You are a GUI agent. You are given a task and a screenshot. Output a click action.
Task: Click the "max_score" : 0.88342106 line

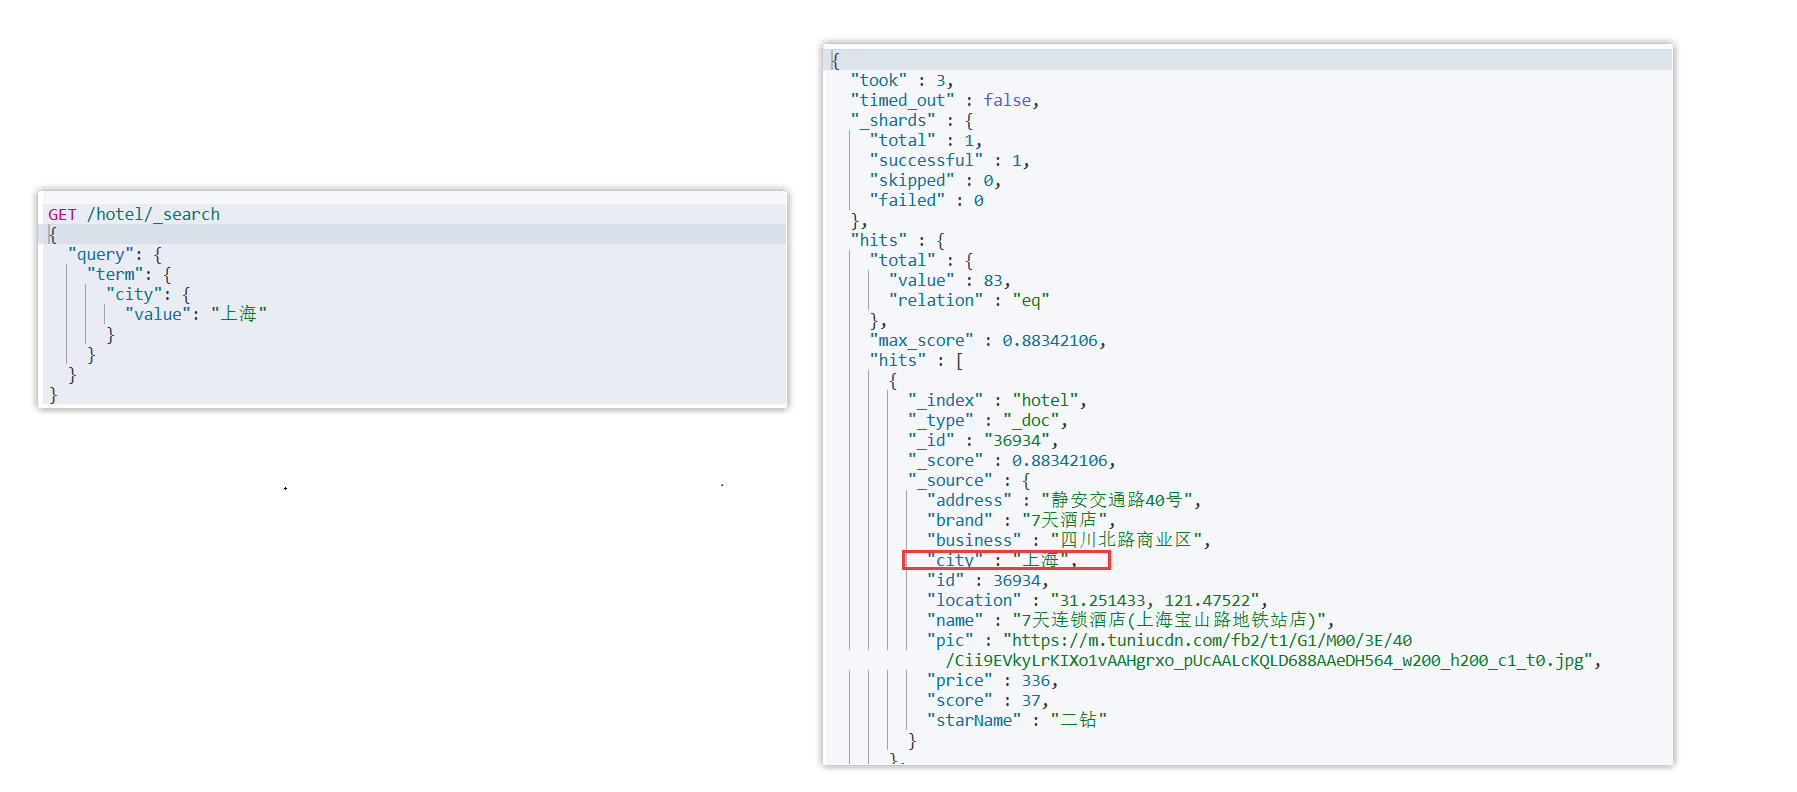point(988,340)
